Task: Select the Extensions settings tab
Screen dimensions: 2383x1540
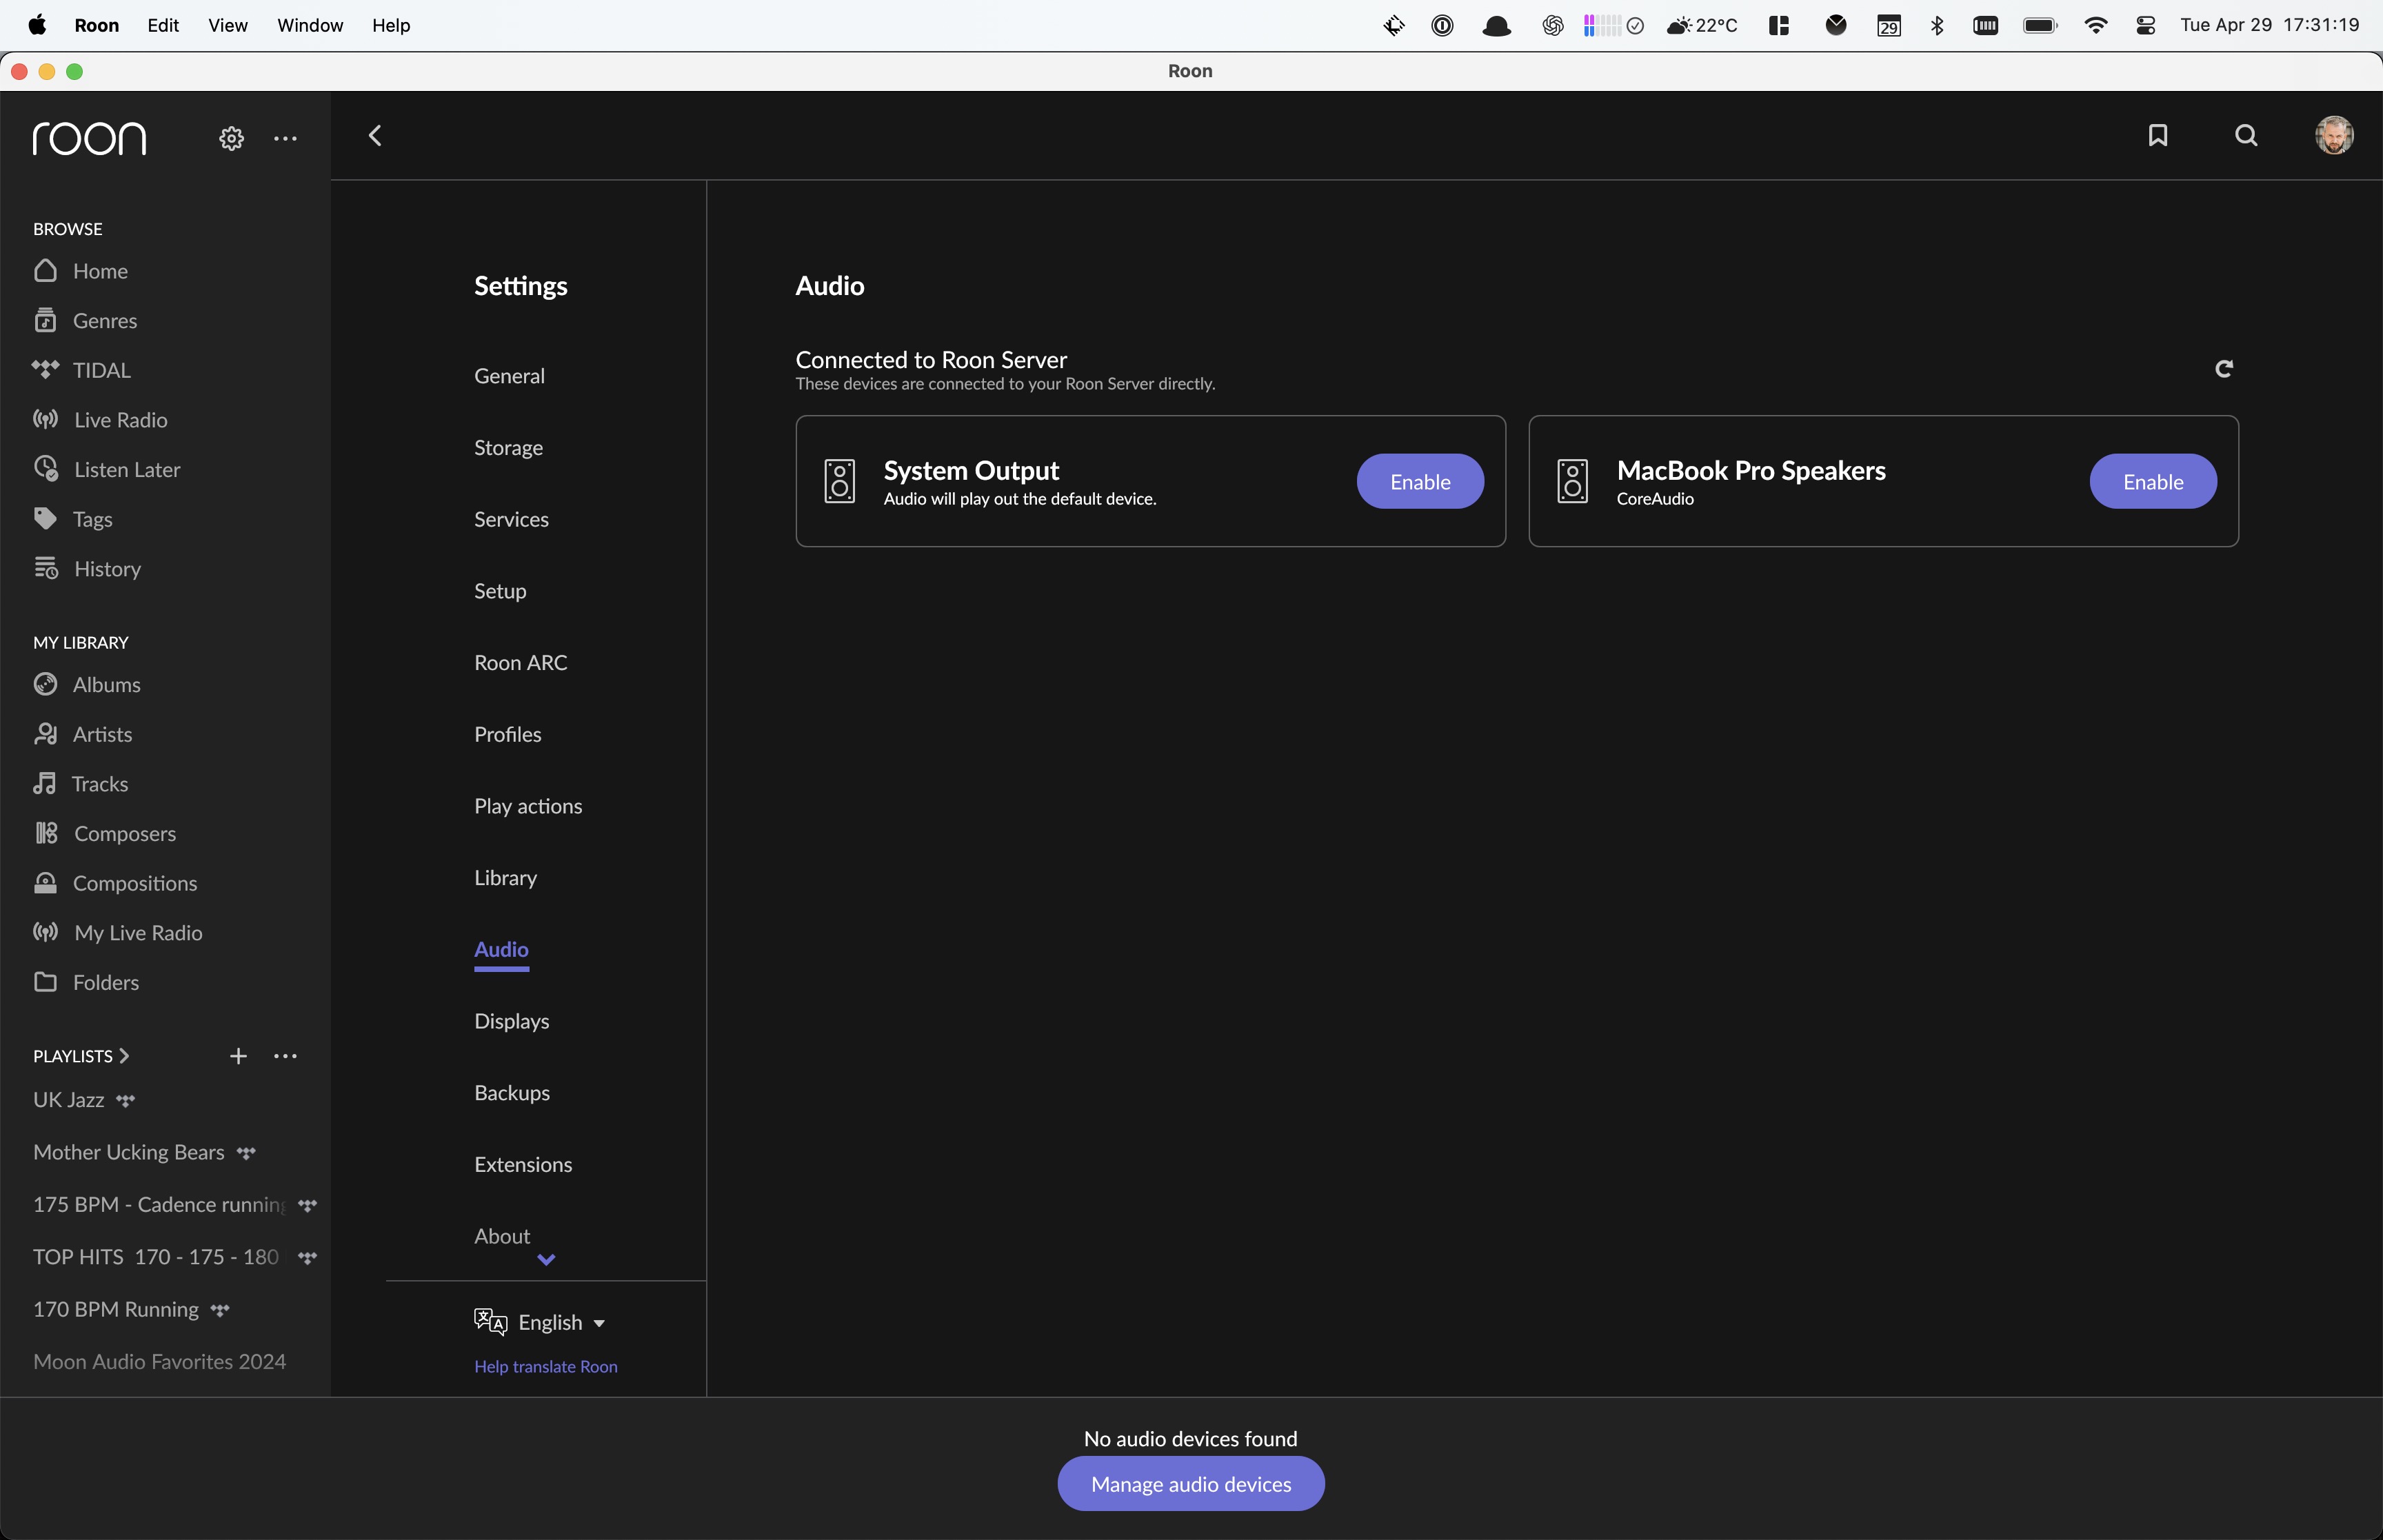Action: (x=523, y=1165)
